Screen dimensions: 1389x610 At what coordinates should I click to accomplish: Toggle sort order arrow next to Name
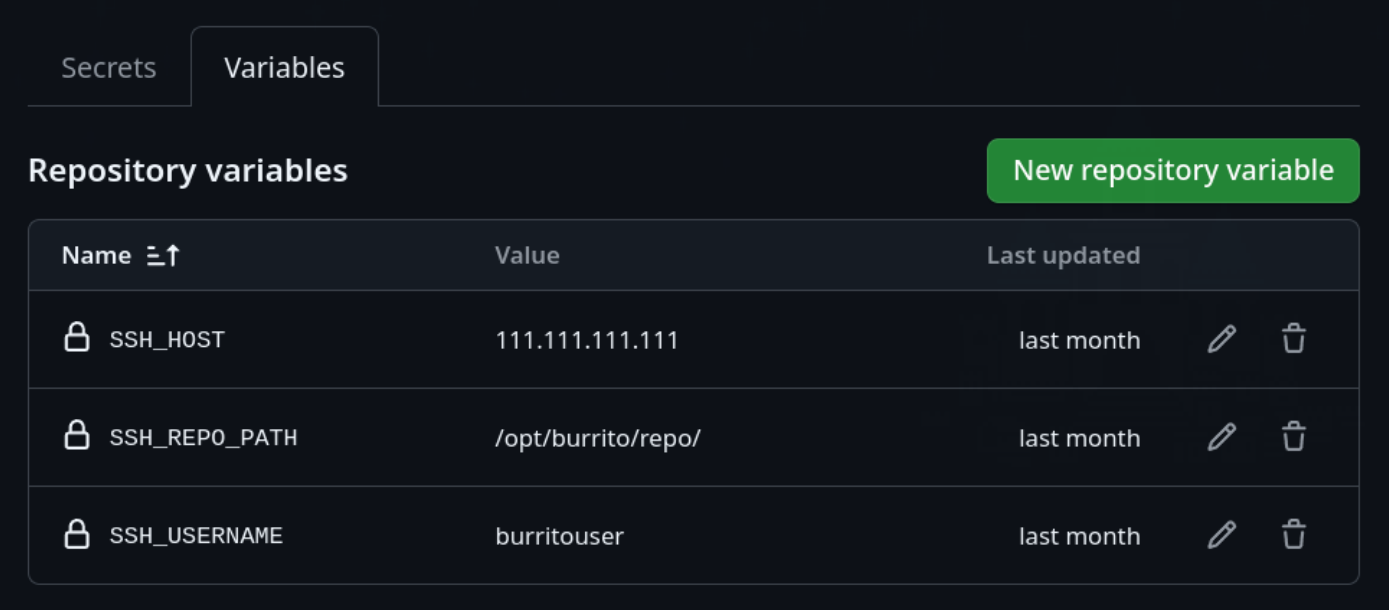[x=163, y=256]
